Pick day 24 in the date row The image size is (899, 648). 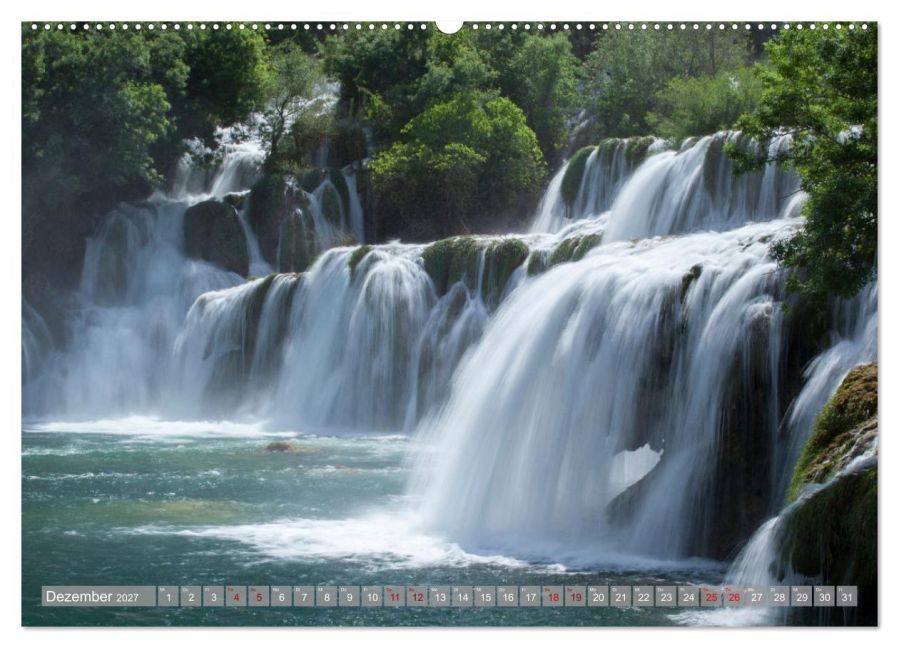click(x=689, y=596)
